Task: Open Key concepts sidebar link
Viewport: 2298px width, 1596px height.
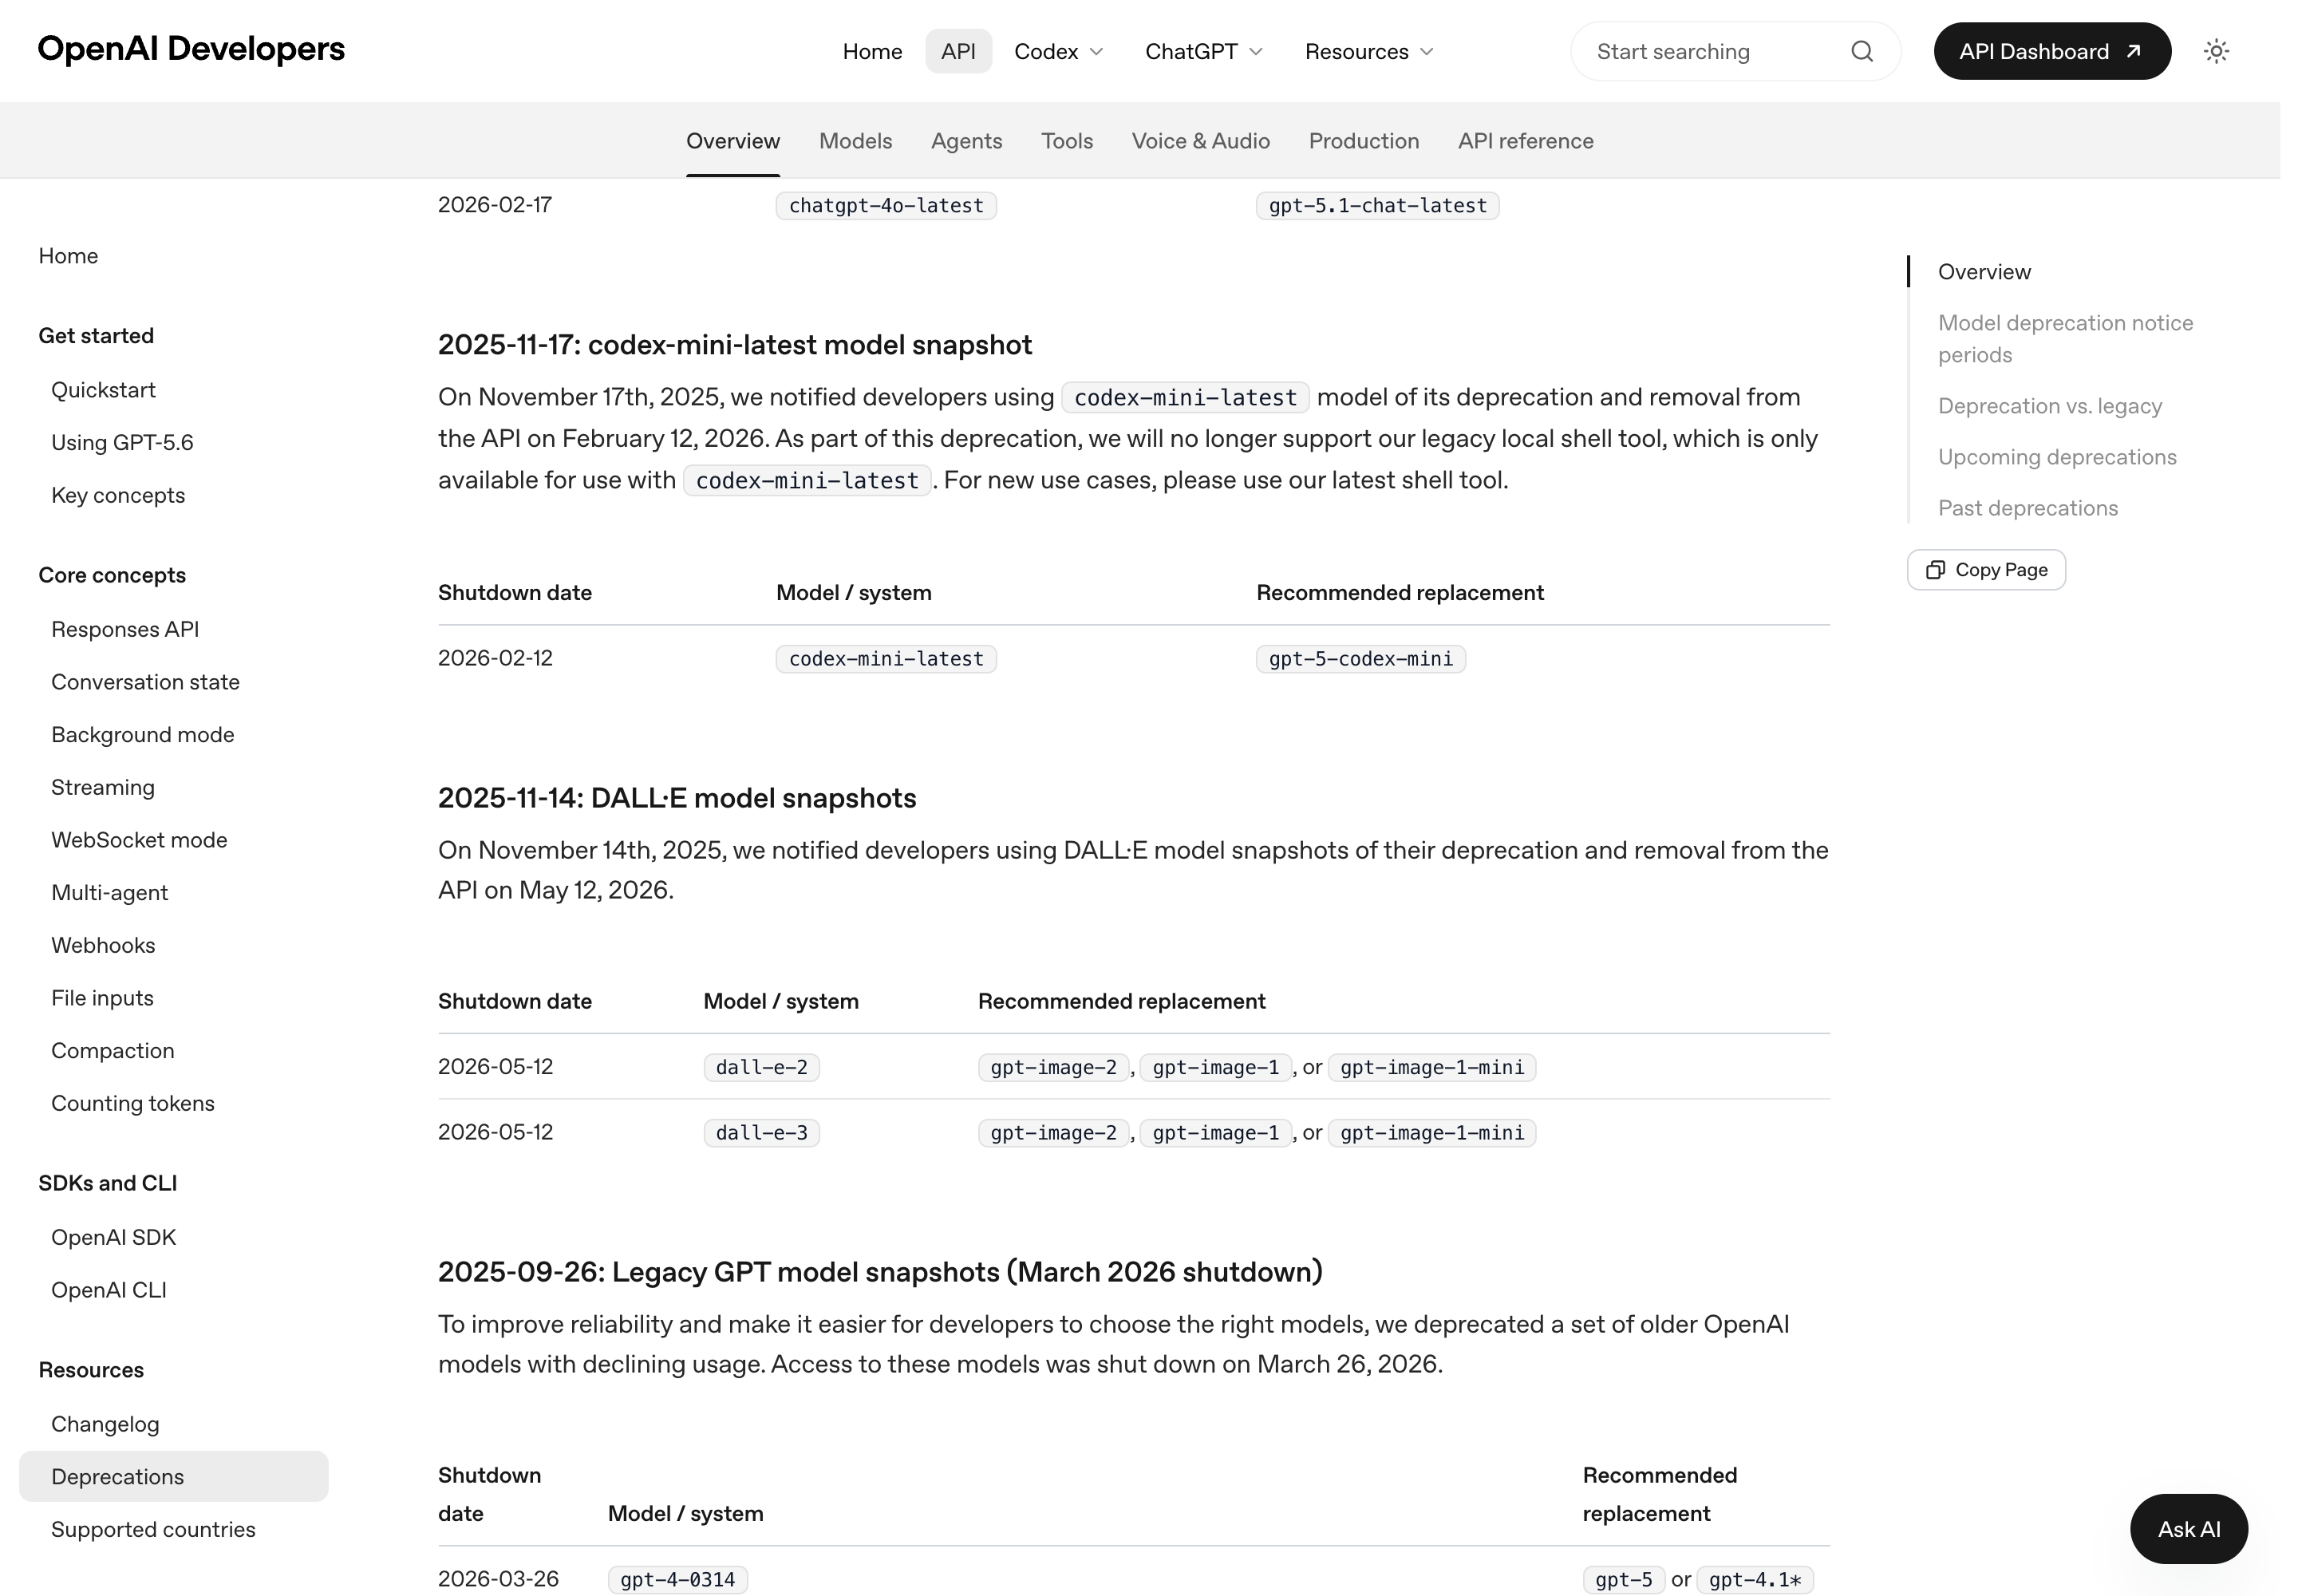Action: [x=118, y=496]
